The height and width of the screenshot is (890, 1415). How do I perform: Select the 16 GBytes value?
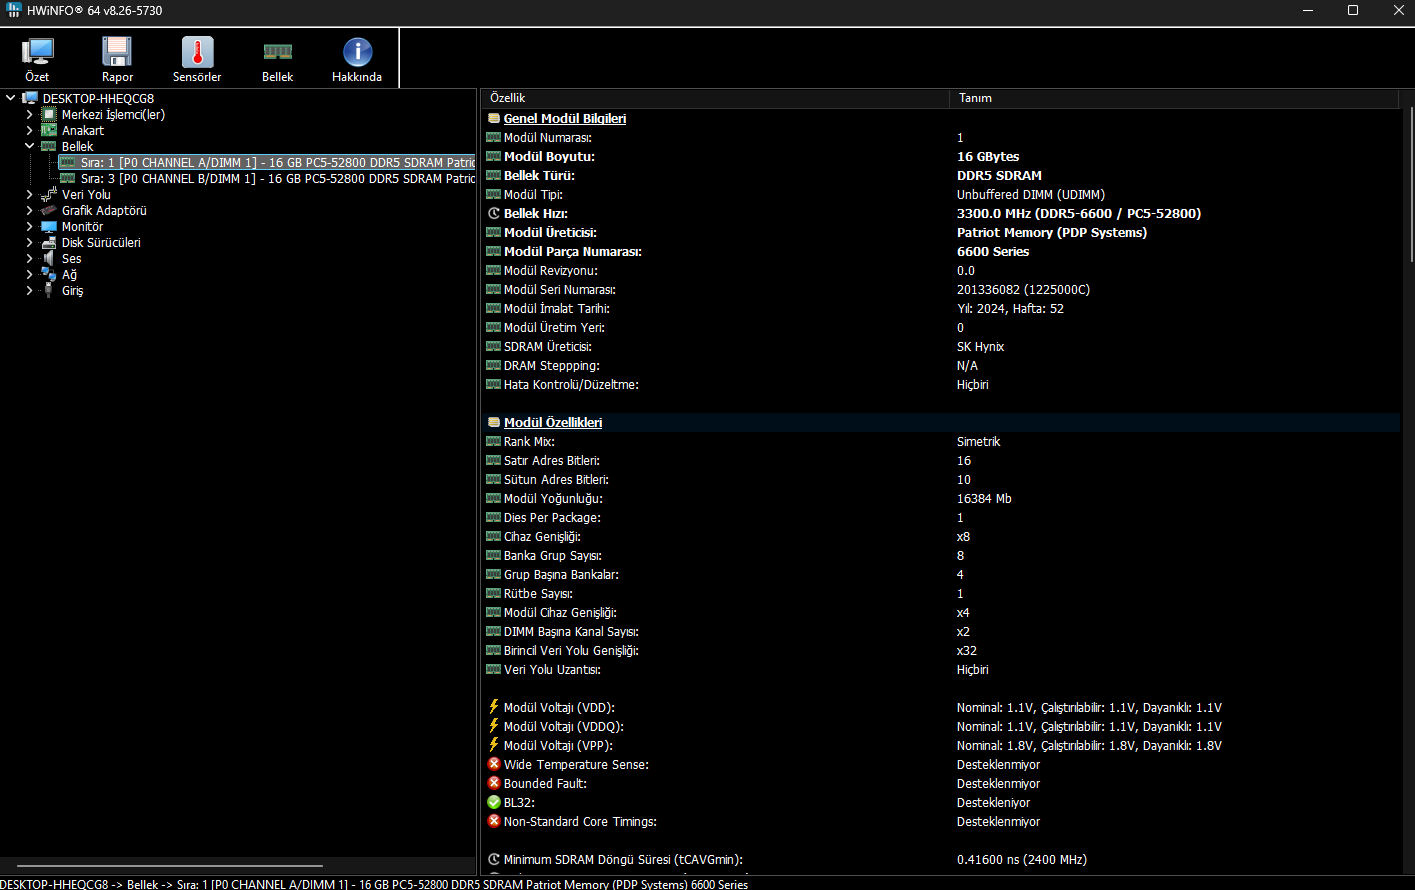(x=988, y=156)
